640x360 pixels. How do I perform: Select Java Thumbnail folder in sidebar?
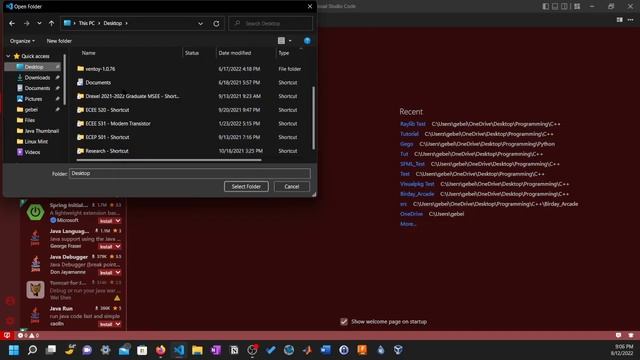(42, 131)
